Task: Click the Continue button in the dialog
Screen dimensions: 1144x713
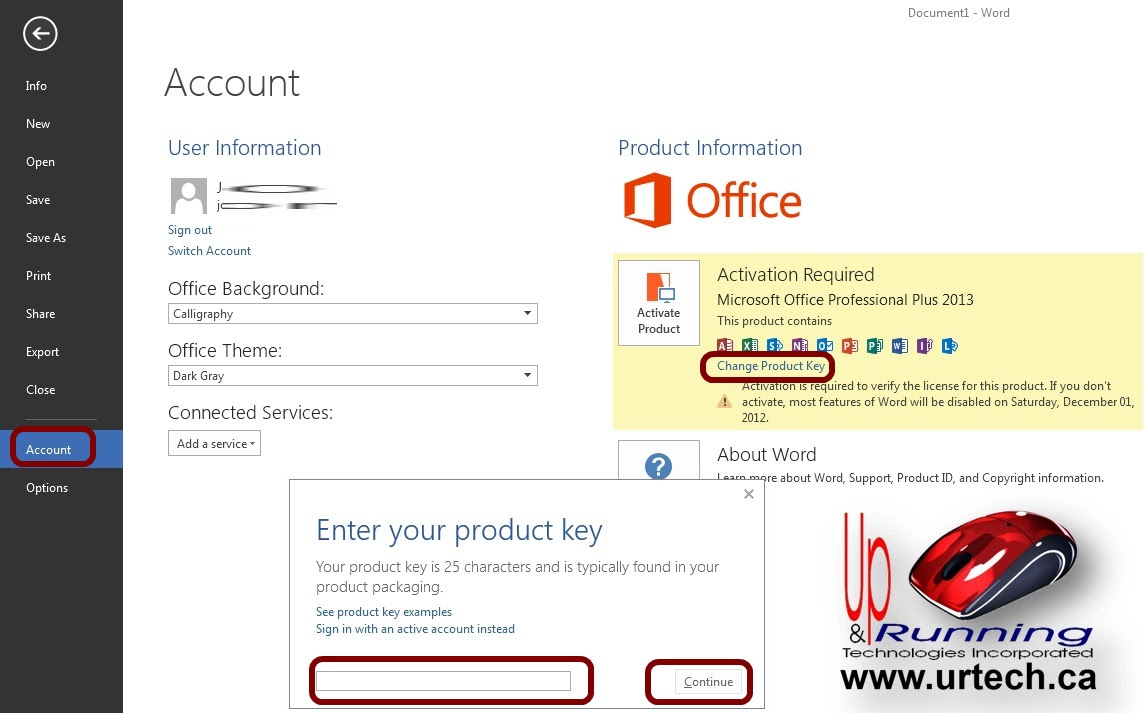Action: [x=708, y=682]
